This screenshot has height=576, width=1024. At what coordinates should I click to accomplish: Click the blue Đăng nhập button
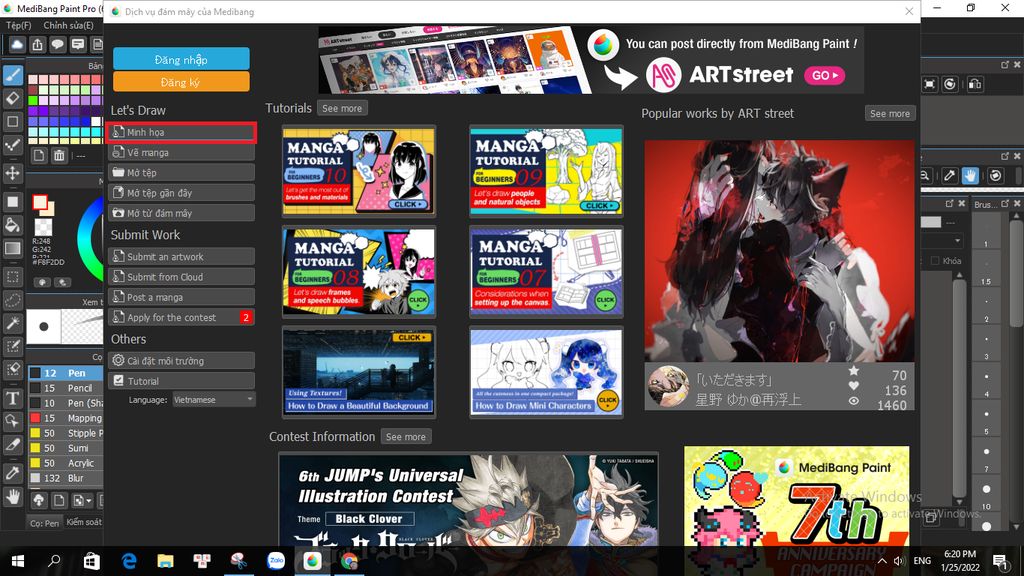(x=181, y=59)
